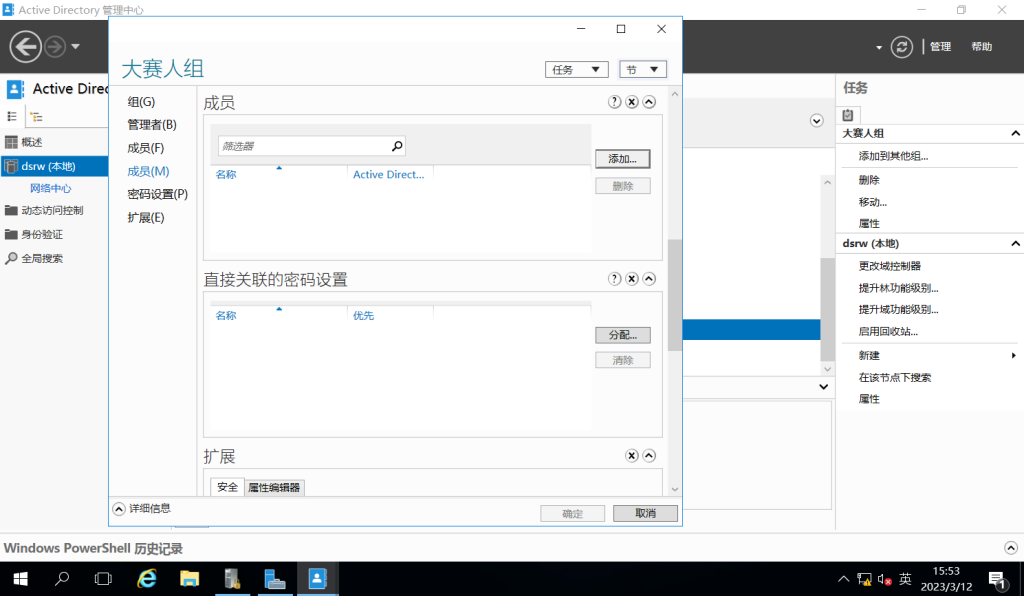Screen dimensions: 1024x596
Task: Open File Explorer from taskbar
Action: (189, 579)
